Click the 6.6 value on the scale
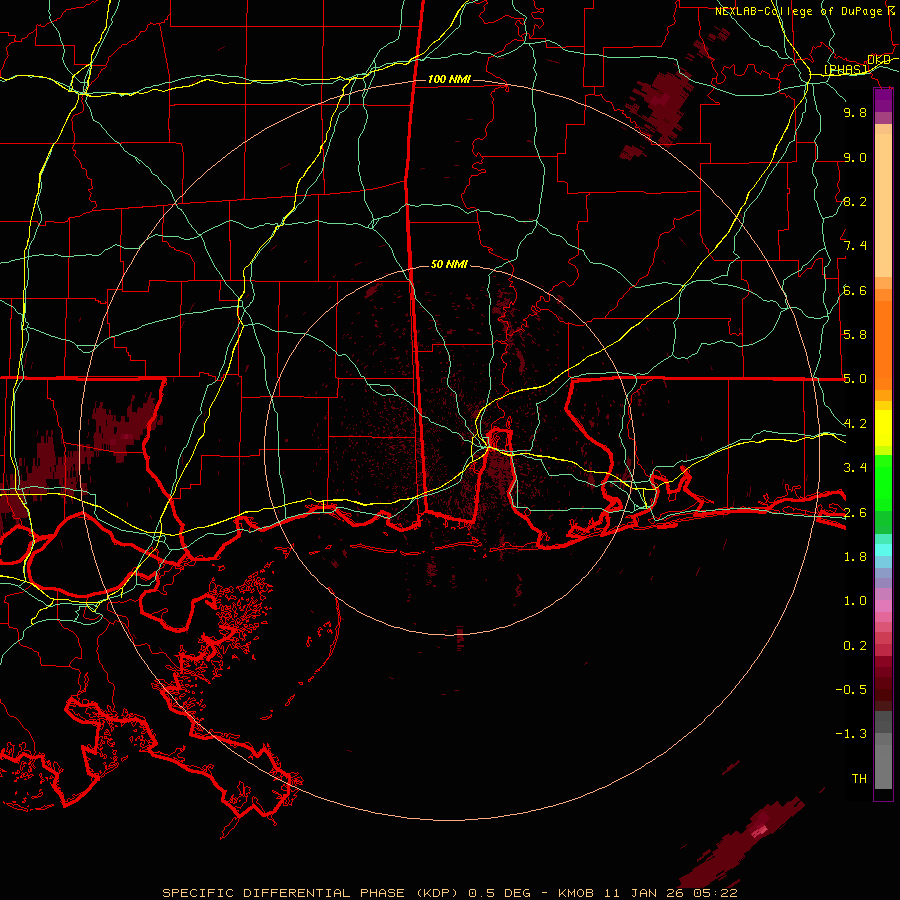Viewport: 900px width, 900px height. pyautogui.click(x=855, y=290)
